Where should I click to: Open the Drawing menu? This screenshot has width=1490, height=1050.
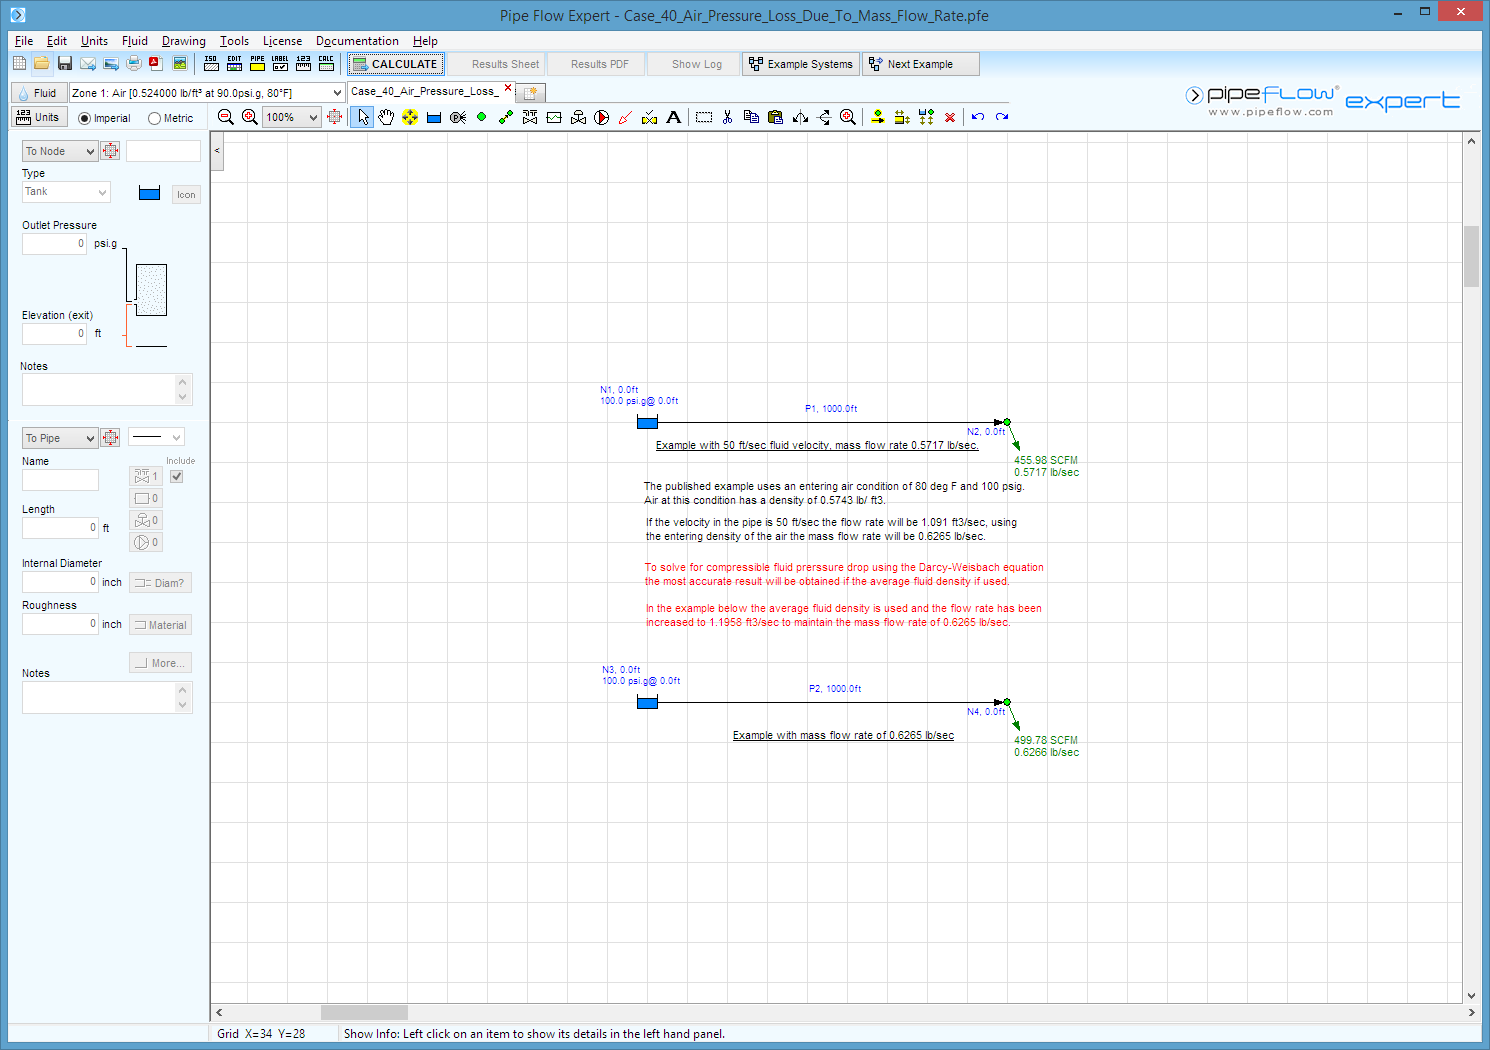click(x=184, y=41)
